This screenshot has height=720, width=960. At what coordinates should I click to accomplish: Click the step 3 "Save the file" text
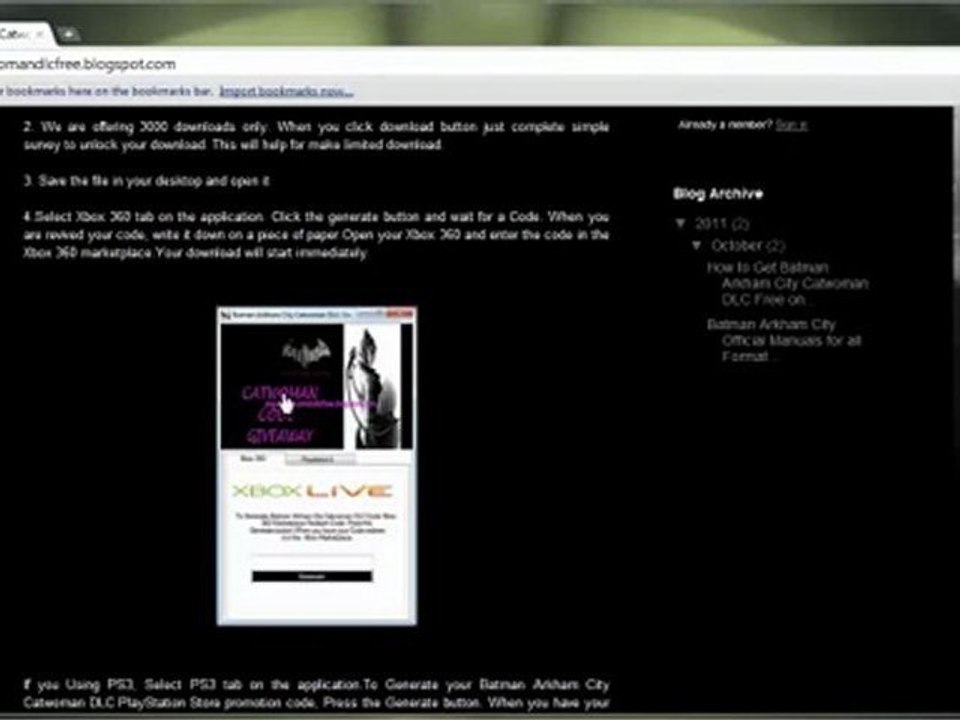[x=147, y=181]
